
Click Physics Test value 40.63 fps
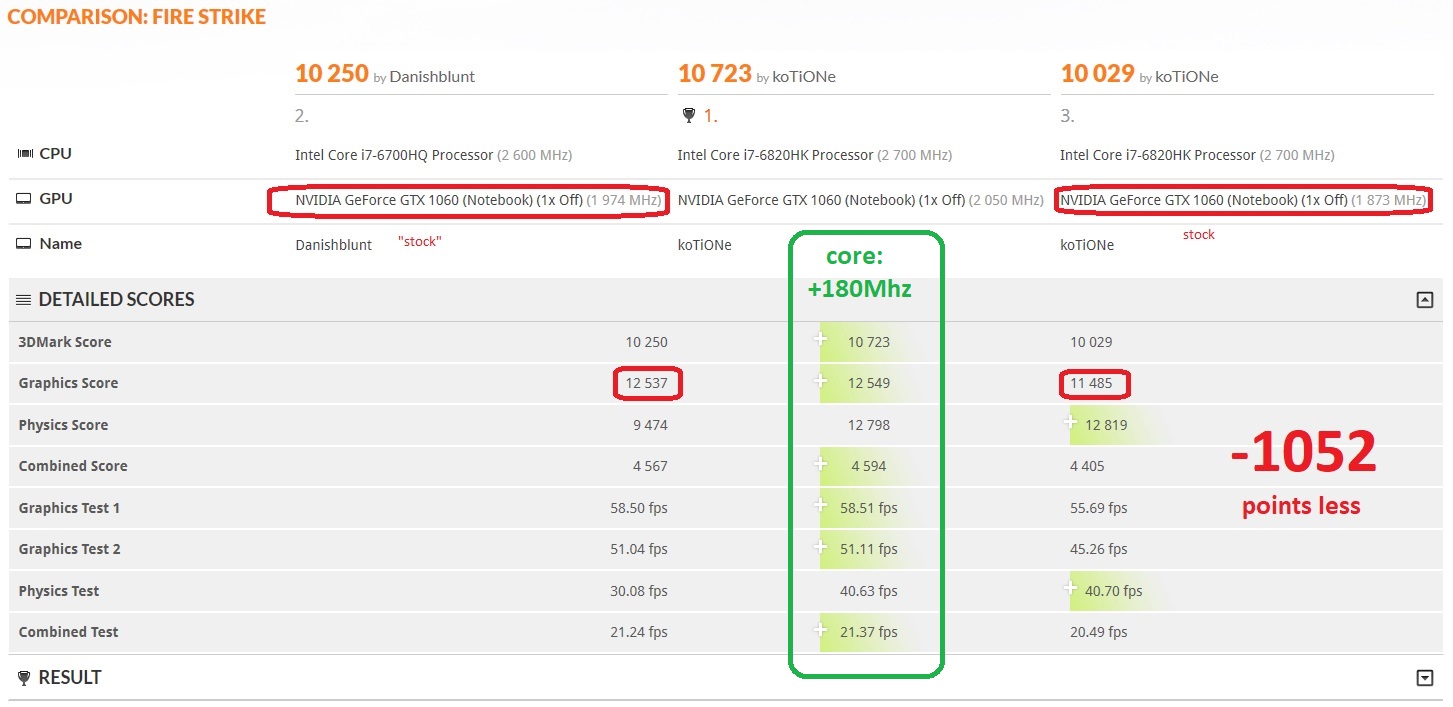pyautogui.click(x=869, y=591)
